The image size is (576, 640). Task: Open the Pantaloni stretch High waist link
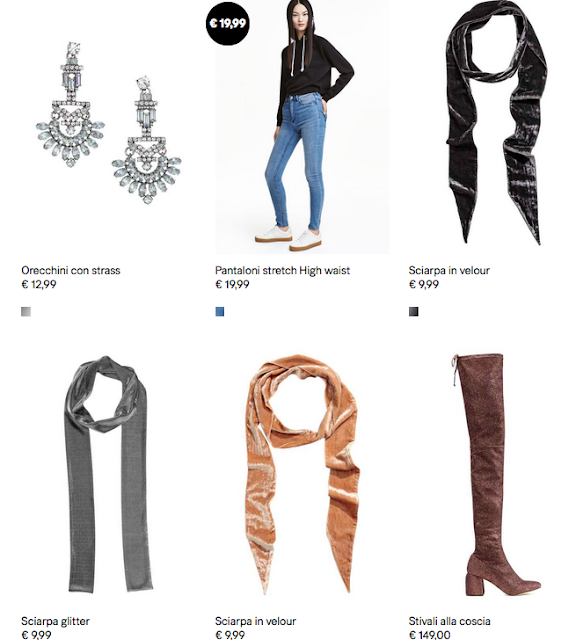[x=282, y=270]
